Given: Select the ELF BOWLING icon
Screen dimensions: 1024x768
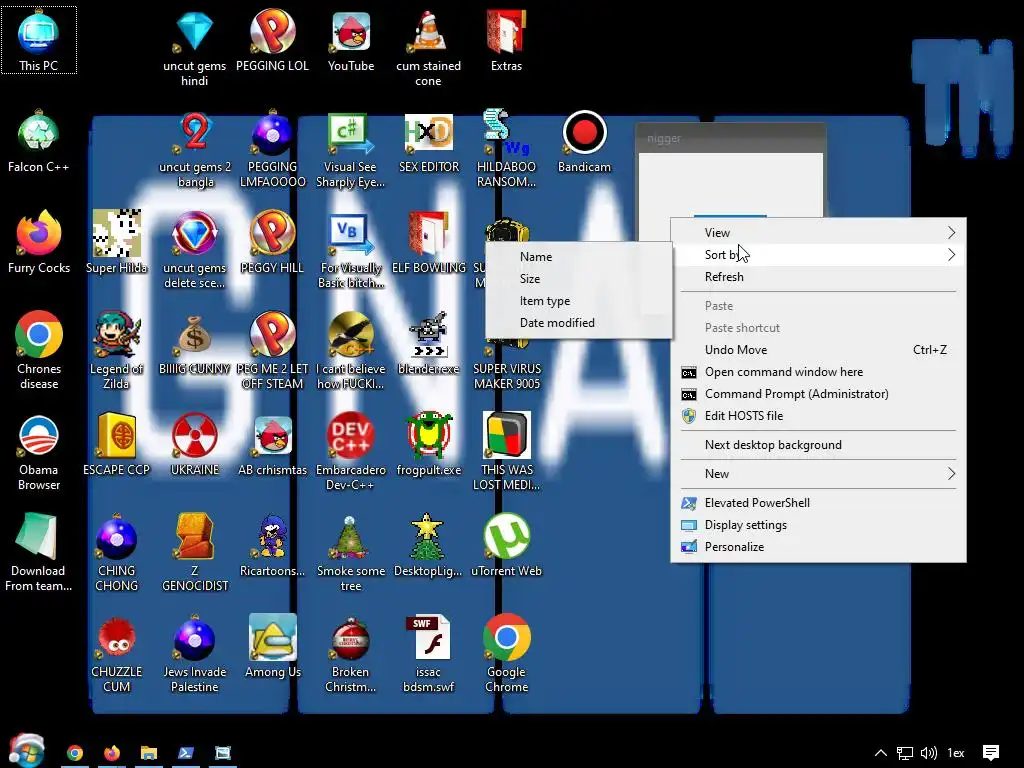Looking at the screenshot, I should 428,242.
